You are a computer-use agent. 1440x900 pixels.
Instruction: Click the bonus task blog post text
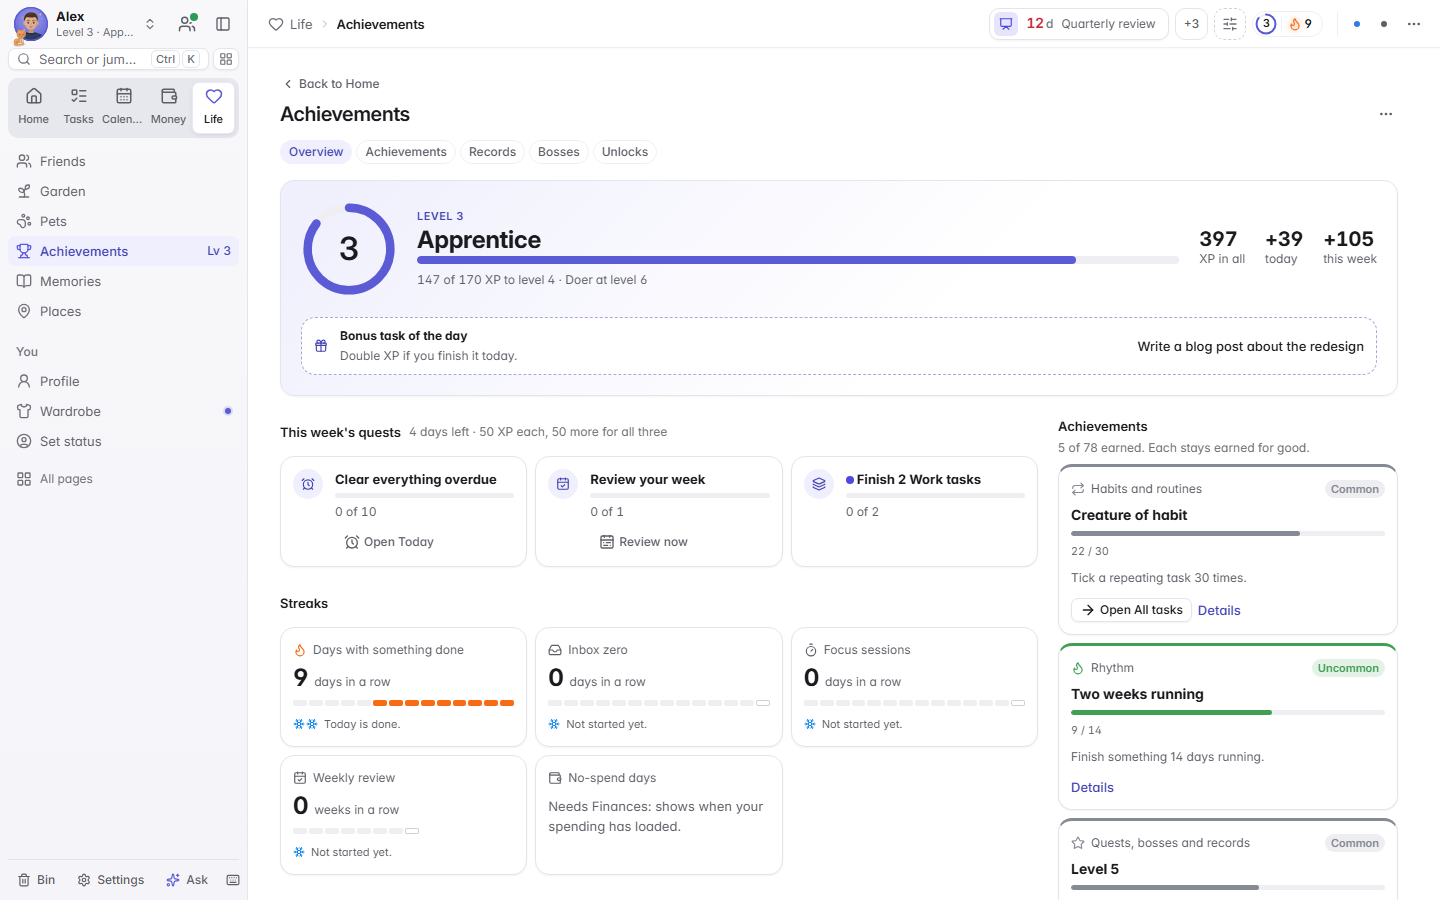click(x=1250, y=346)
